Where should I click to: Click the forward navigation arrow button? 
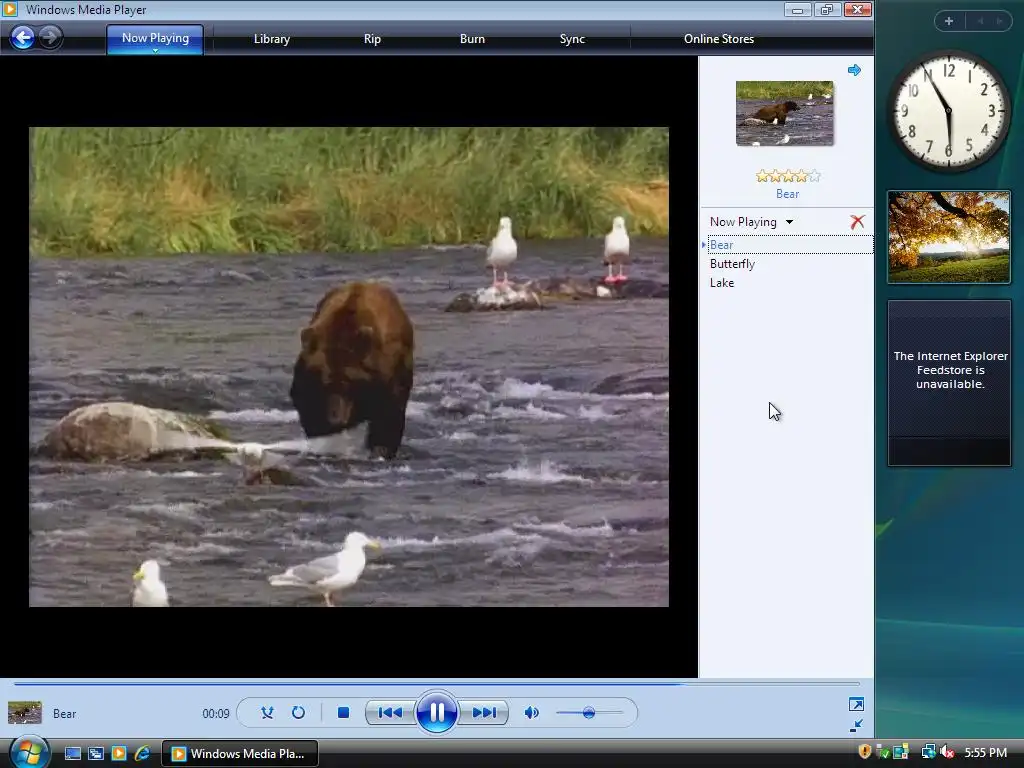50,37
